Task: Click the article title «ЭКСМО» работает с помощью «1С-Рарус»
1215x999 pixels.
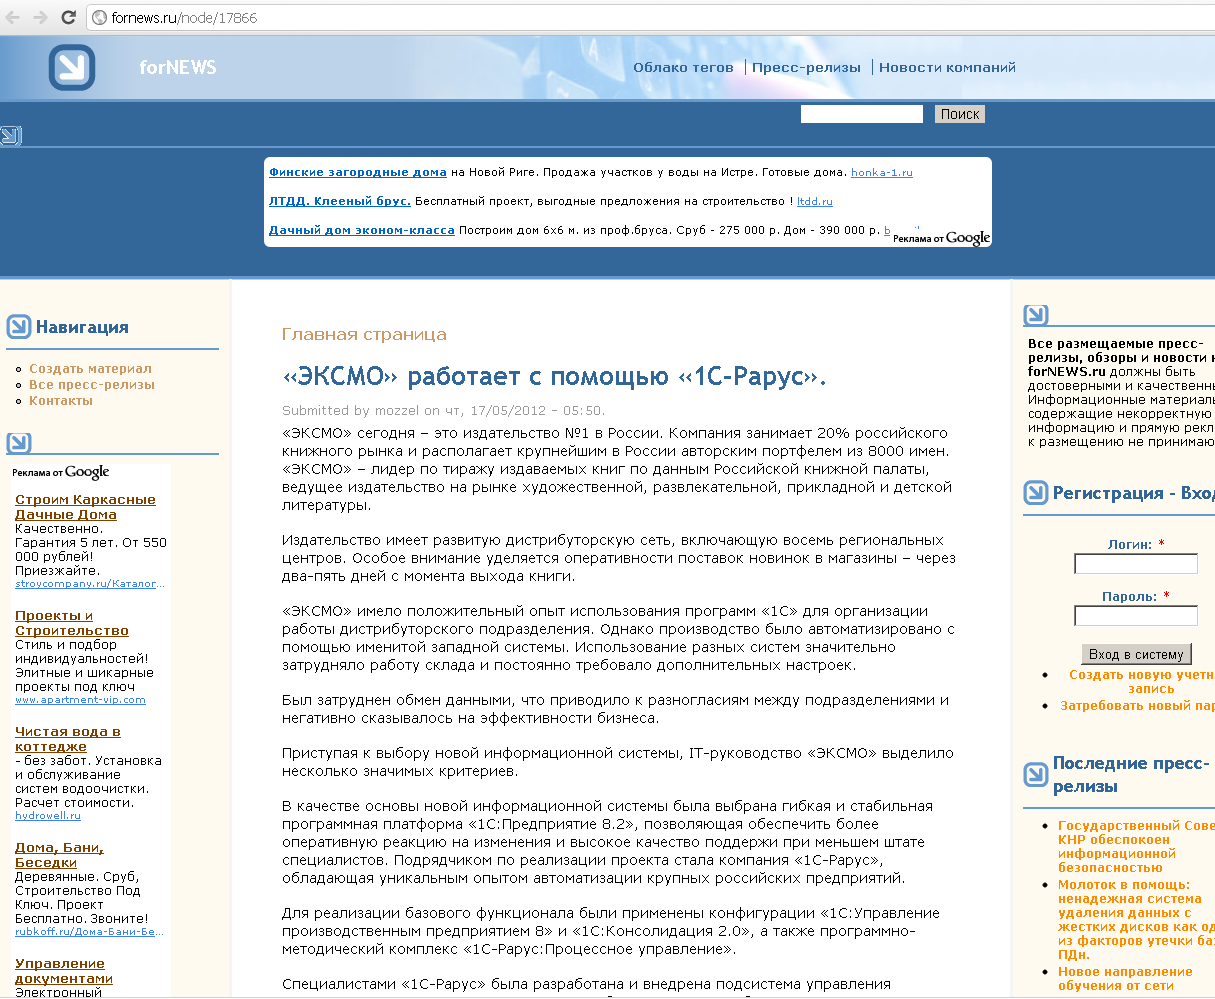Action: (554, 376)
